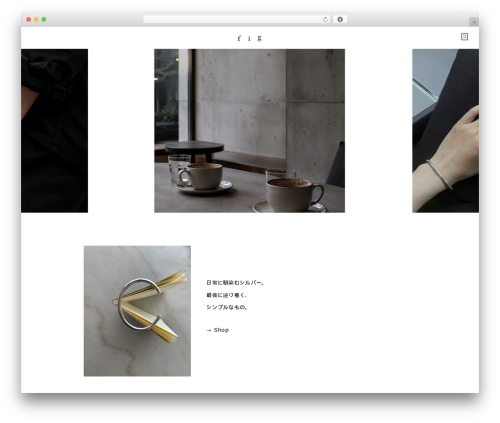Reload the page using the refresh icon

[325, 20]
